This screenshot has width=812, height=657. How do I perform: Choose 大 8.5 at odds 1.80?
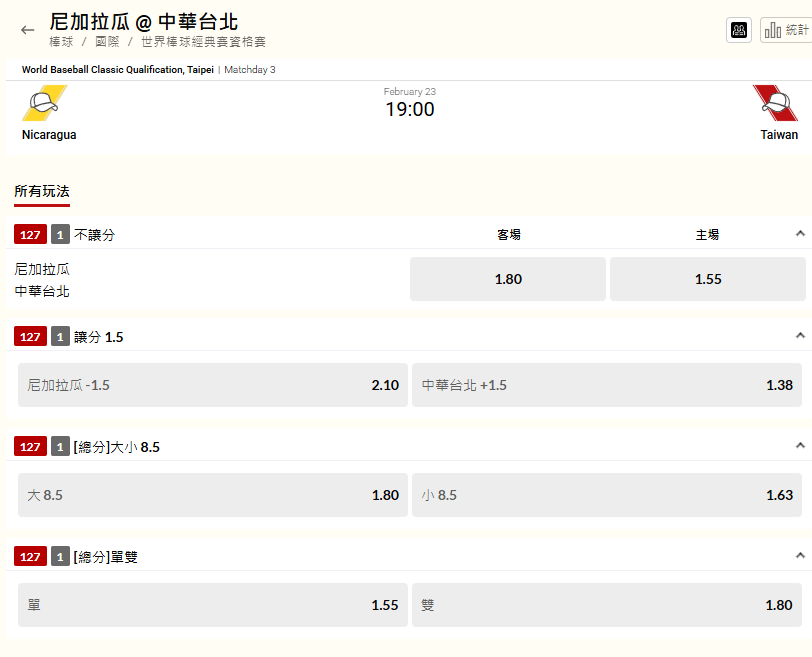point(213,495)
